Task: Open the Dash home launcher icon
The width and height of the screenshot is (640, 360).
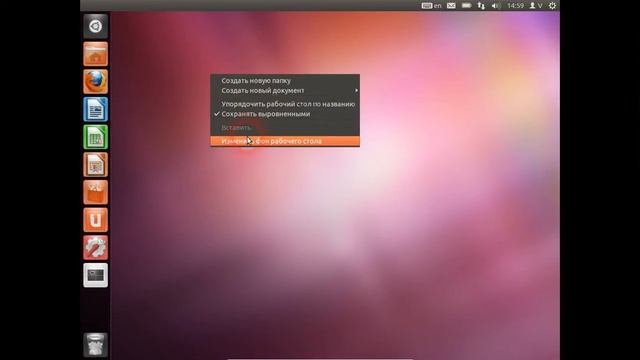Action: [x=96, y=26]
